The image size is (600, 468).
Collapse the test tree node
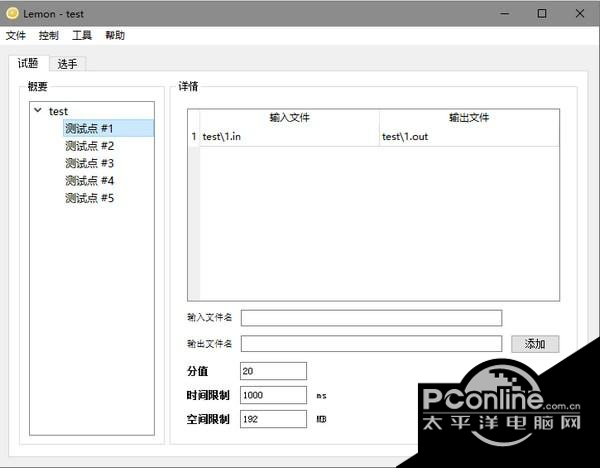(38, 111)
